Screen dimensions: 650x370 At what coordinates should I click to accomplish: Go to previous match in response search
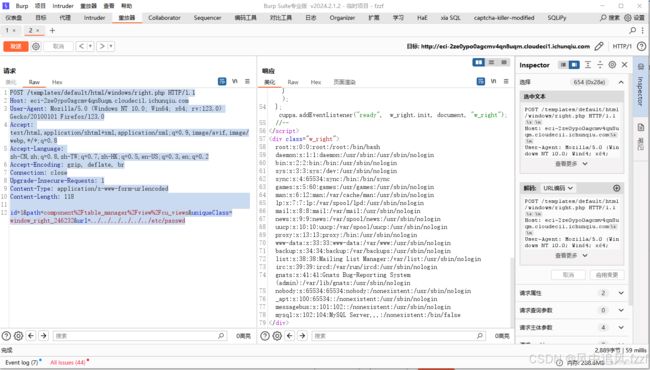point(290,336)
